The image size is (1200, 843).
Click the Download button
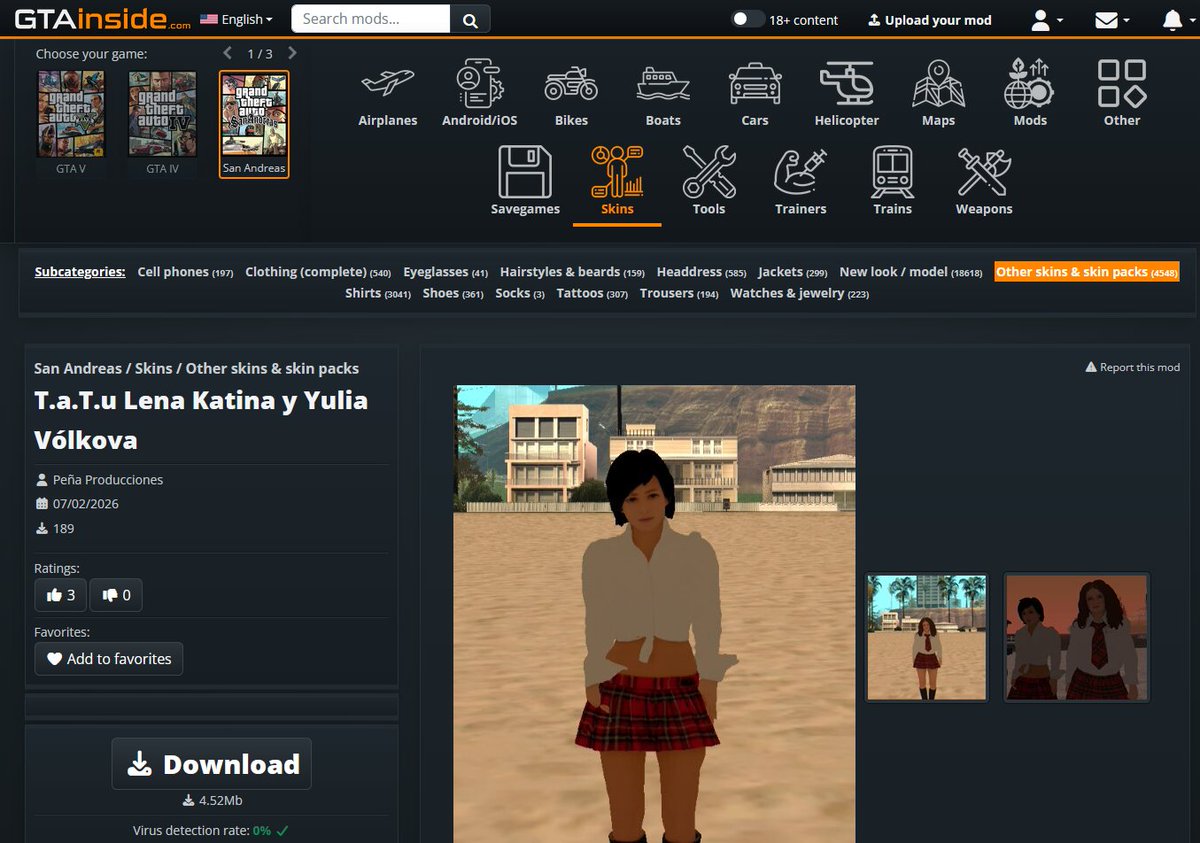coord(212,764)
